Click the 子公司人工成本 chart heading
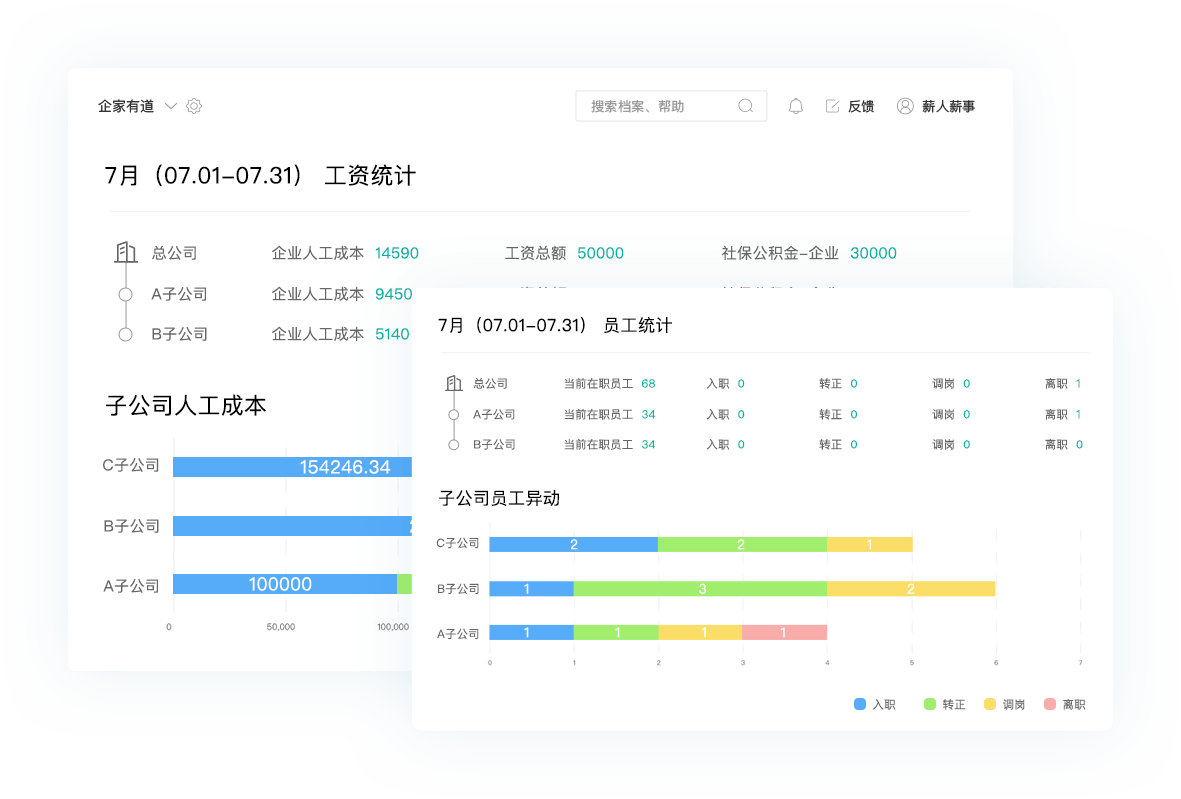Screen dimensions: 1181x799 point(186,406)
